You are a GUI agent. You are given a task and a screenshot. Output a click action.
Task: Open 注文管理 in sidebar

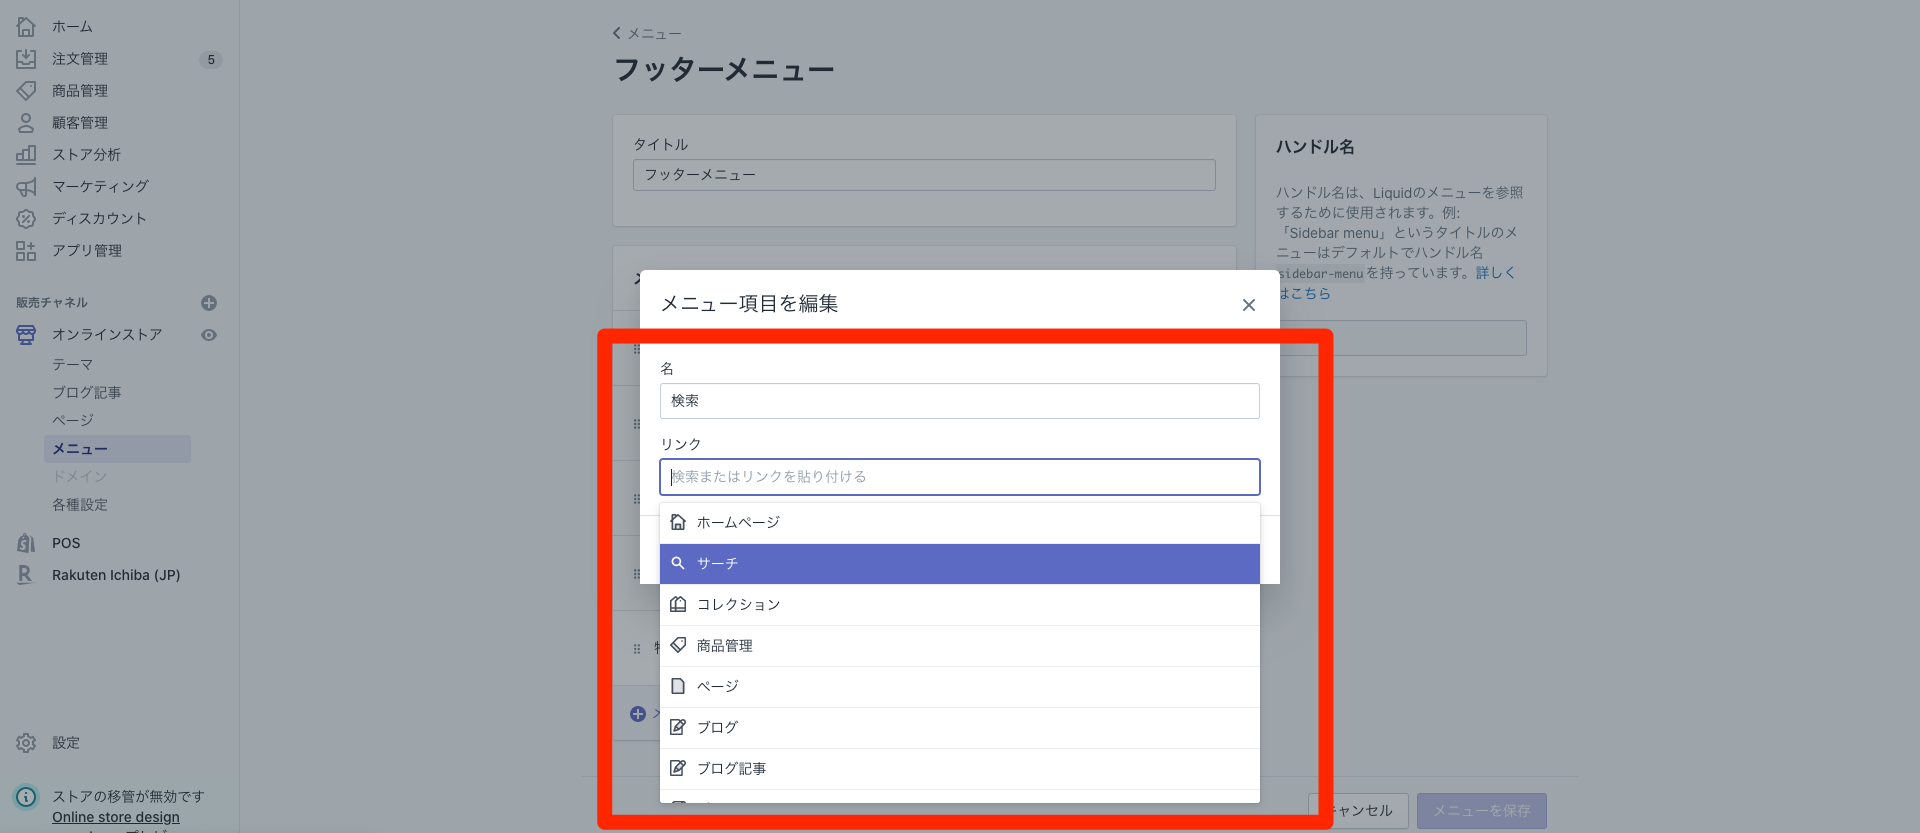point(80,59)
